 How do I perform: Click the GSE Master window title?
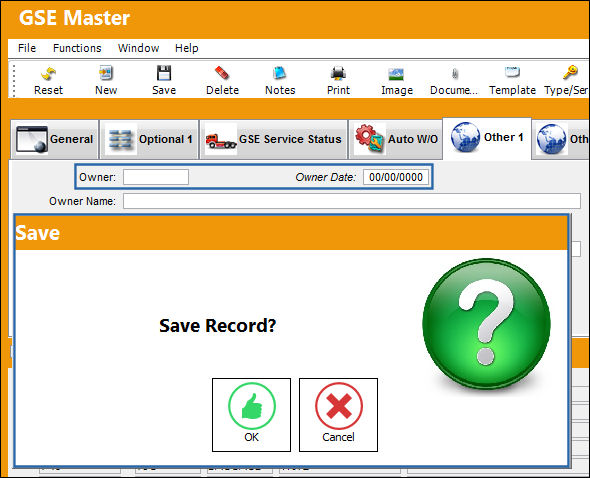pyautogui.click(x=75, y=18)
